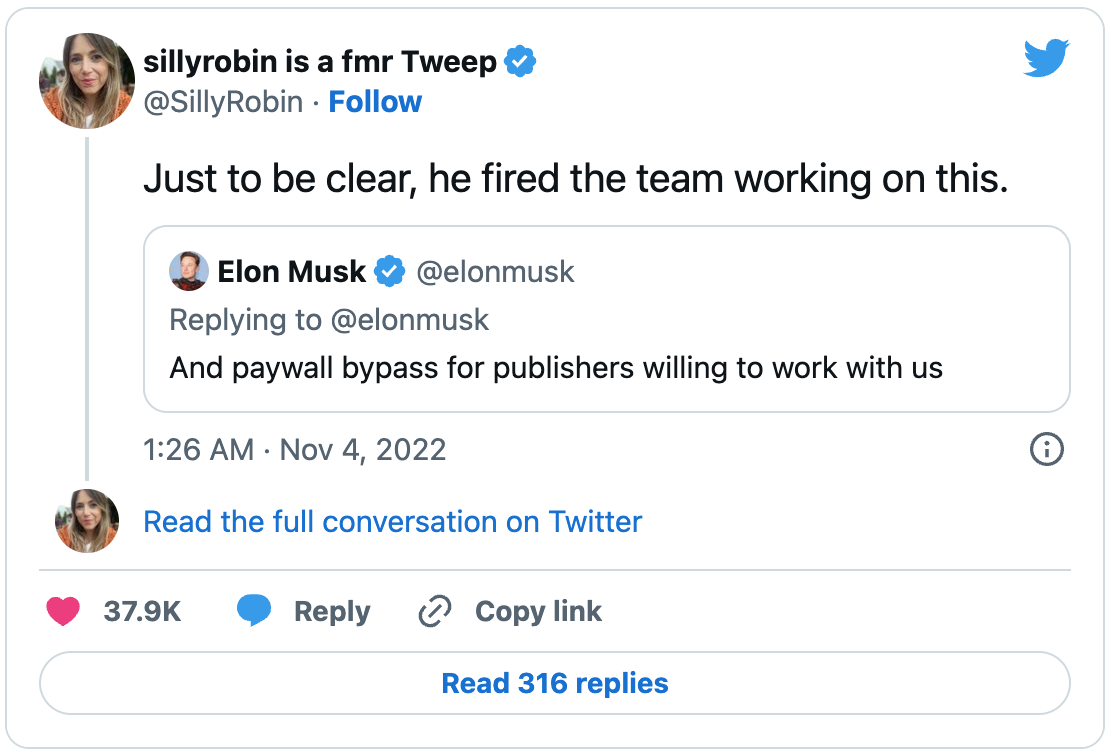Image resolution: width=1112 pixels, height=756 pixels.
Task: Open the 1:26 AM Nov 4, 2022 timestamp
Action: 295,449
